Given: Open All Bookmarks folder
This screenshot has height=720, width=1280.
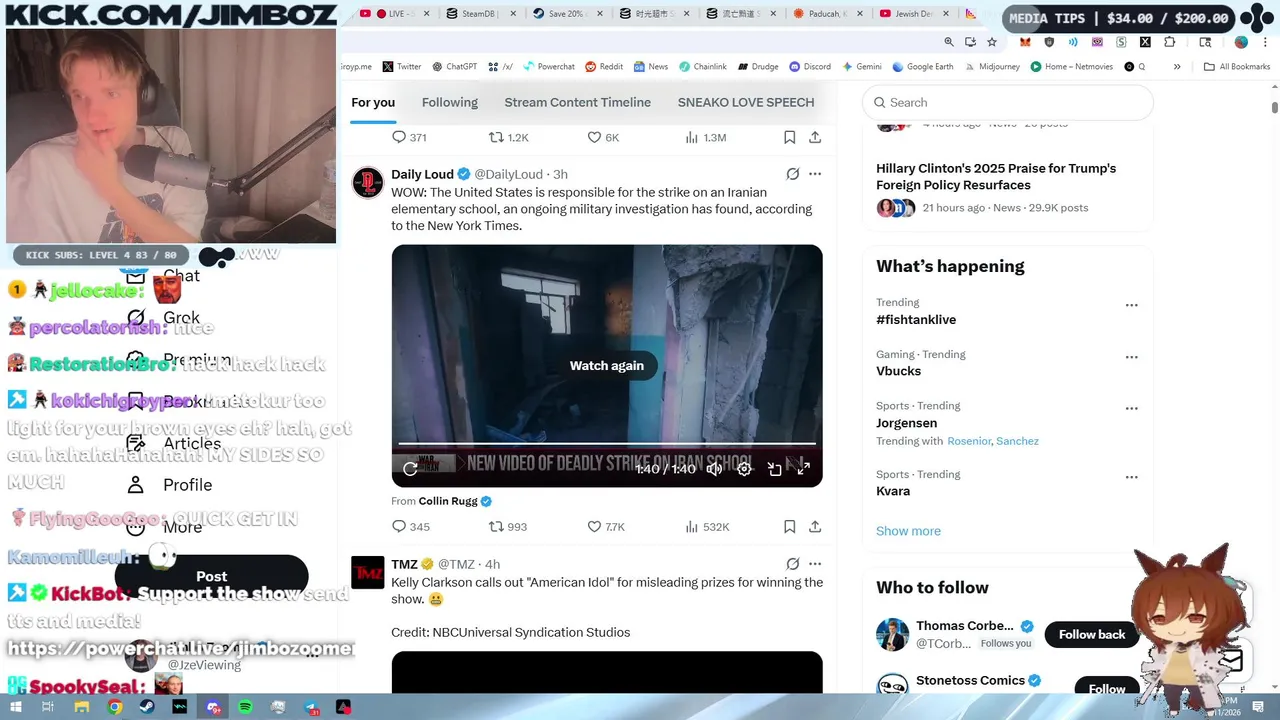Looking at the screenshot, I should coord(1237,67).
